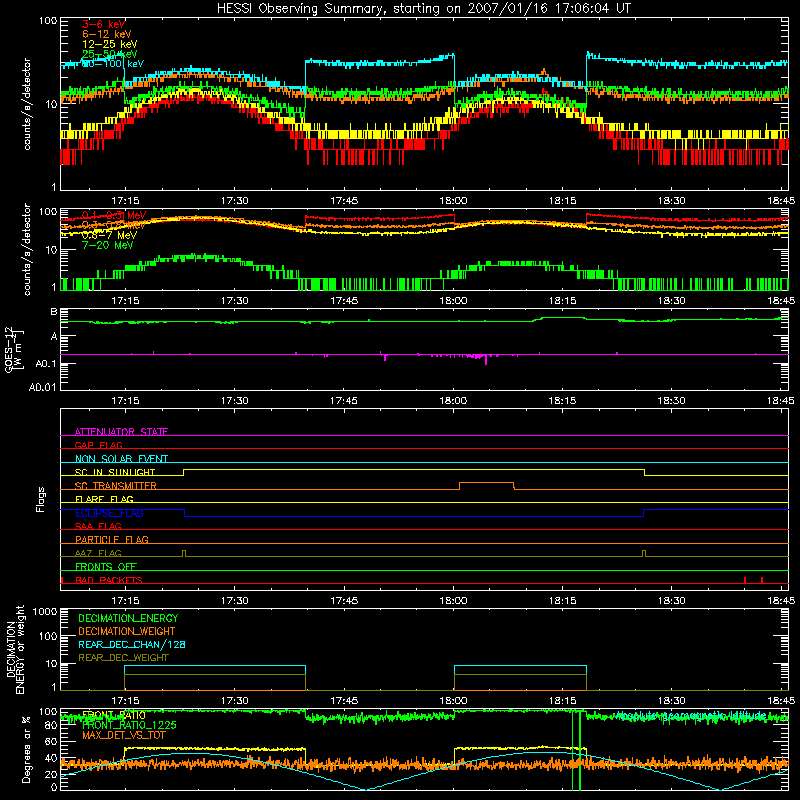Select the 50-100 keV legend label
The width and height of the screenshot is (800, 800).
[x=113, y=64]
